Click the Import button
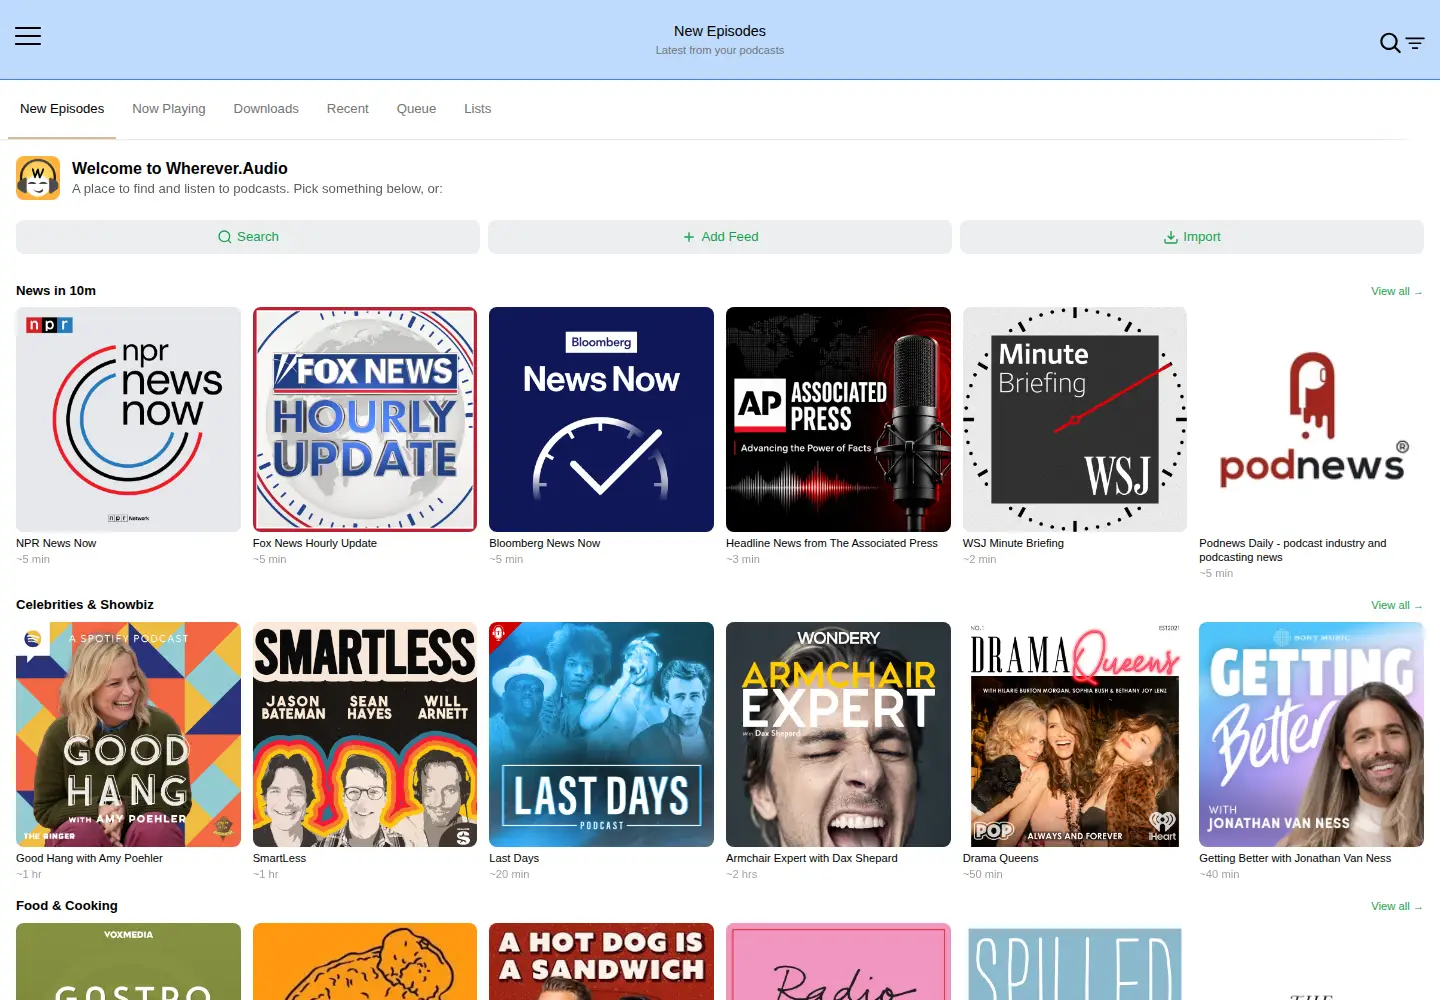Image resolution: width=1440 pixels, height=1000 pixels. tap(1192, 237)
